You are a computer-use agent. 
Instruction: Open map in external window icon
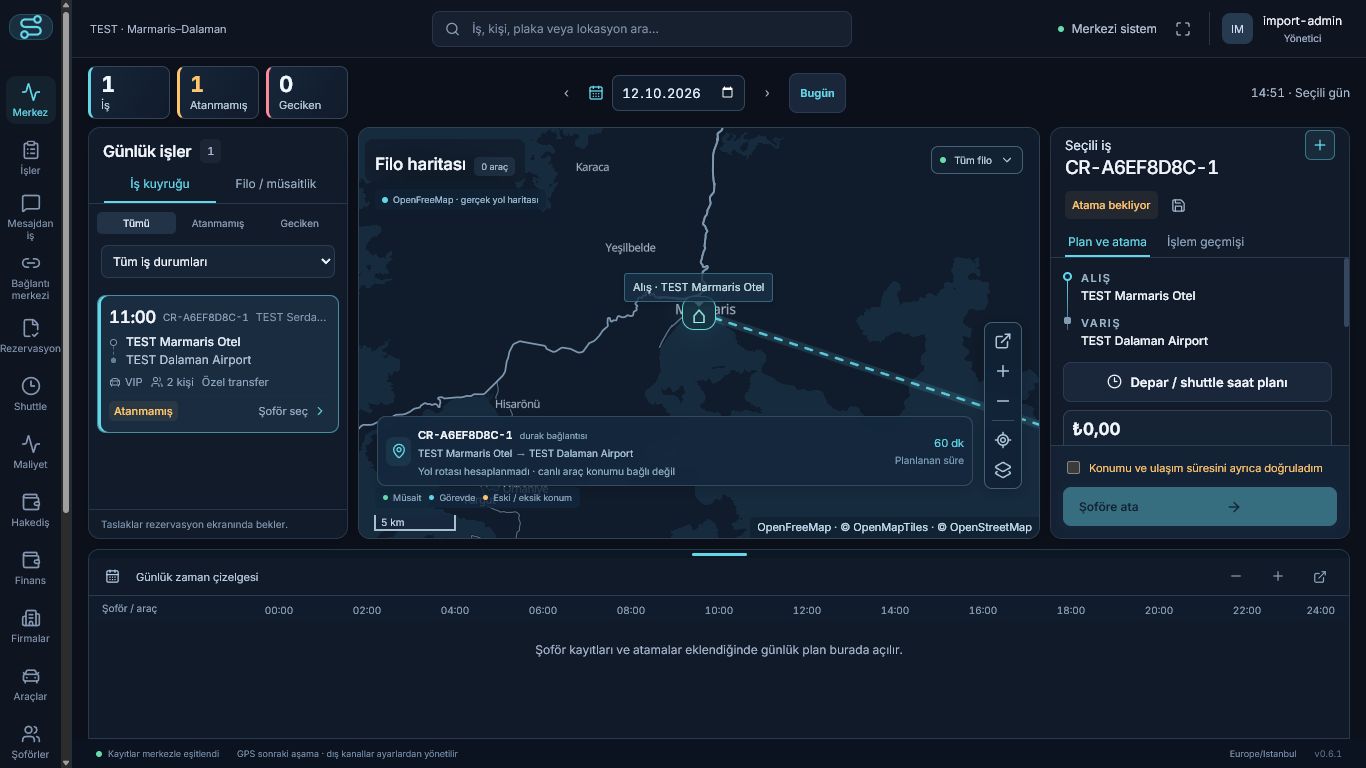pyautogui.click(x=1003, y=341)
